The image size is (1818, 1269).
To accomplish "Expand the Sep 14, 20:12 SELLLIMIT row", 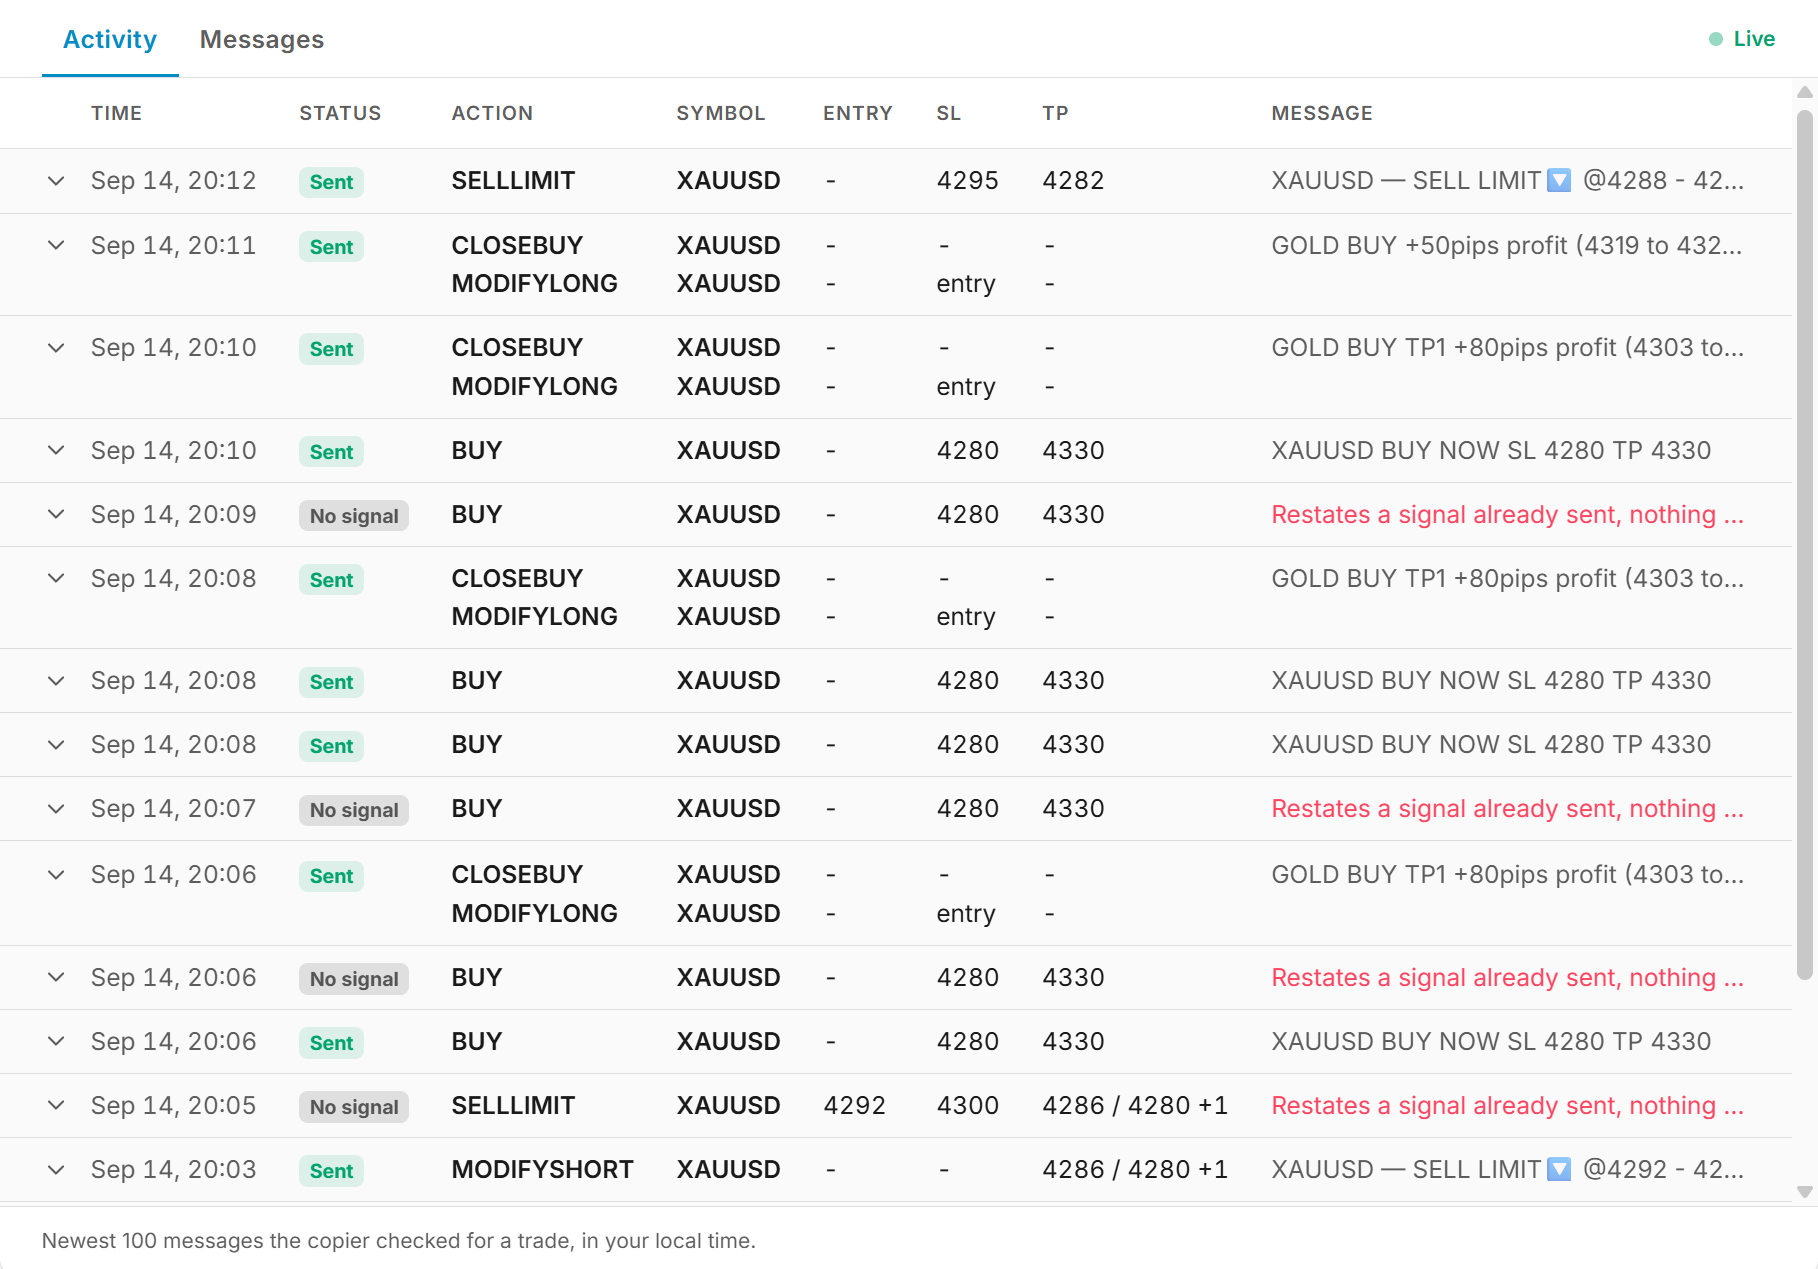I will pos(56,181).
